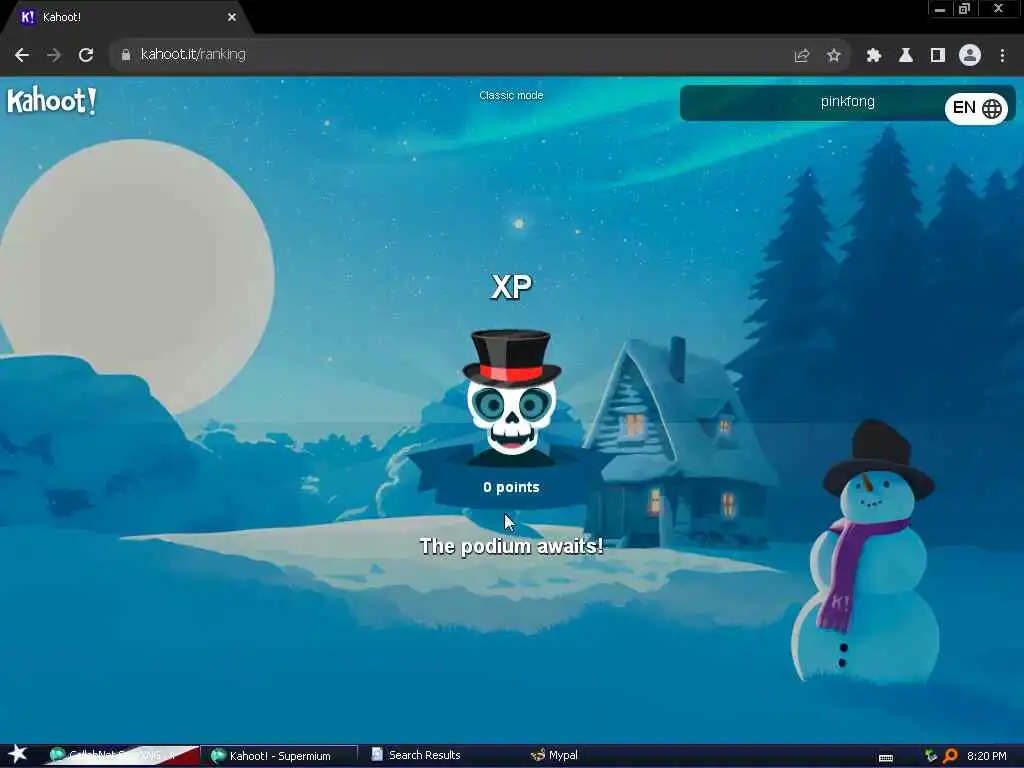Viewport: 1024px width, 768px height.
Task: View site info via the padlock icon
Action: pos(126,55)
